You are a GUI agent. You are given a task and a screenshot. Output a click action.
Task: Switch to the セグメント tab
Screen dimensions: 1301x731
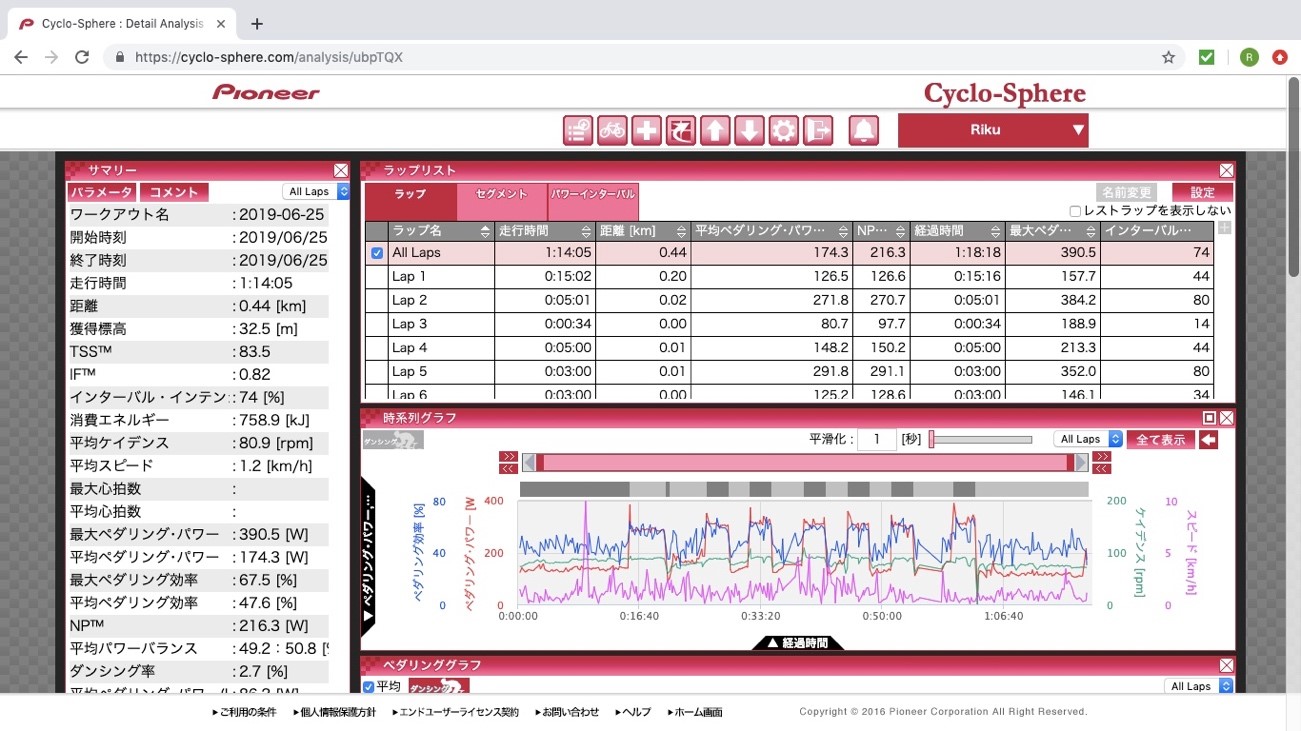[502, 196]
